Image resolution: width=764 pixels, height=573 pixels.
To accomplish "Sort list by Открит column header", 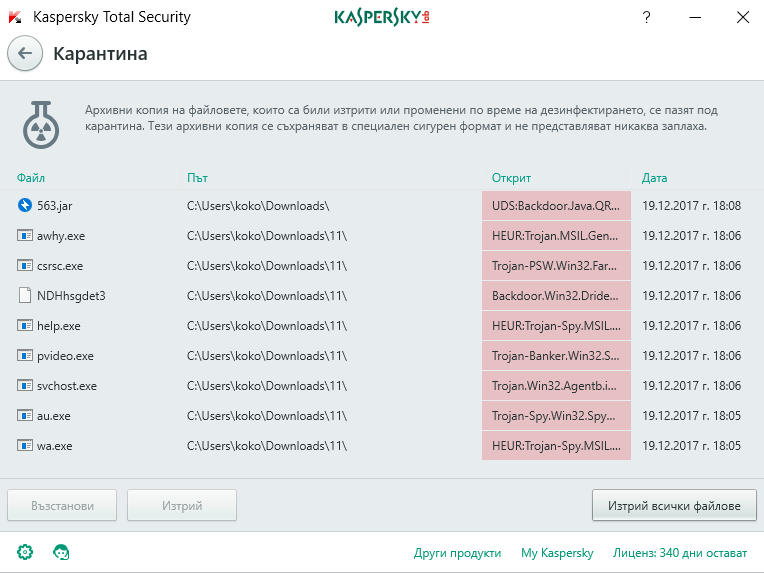I will point(511,178).
